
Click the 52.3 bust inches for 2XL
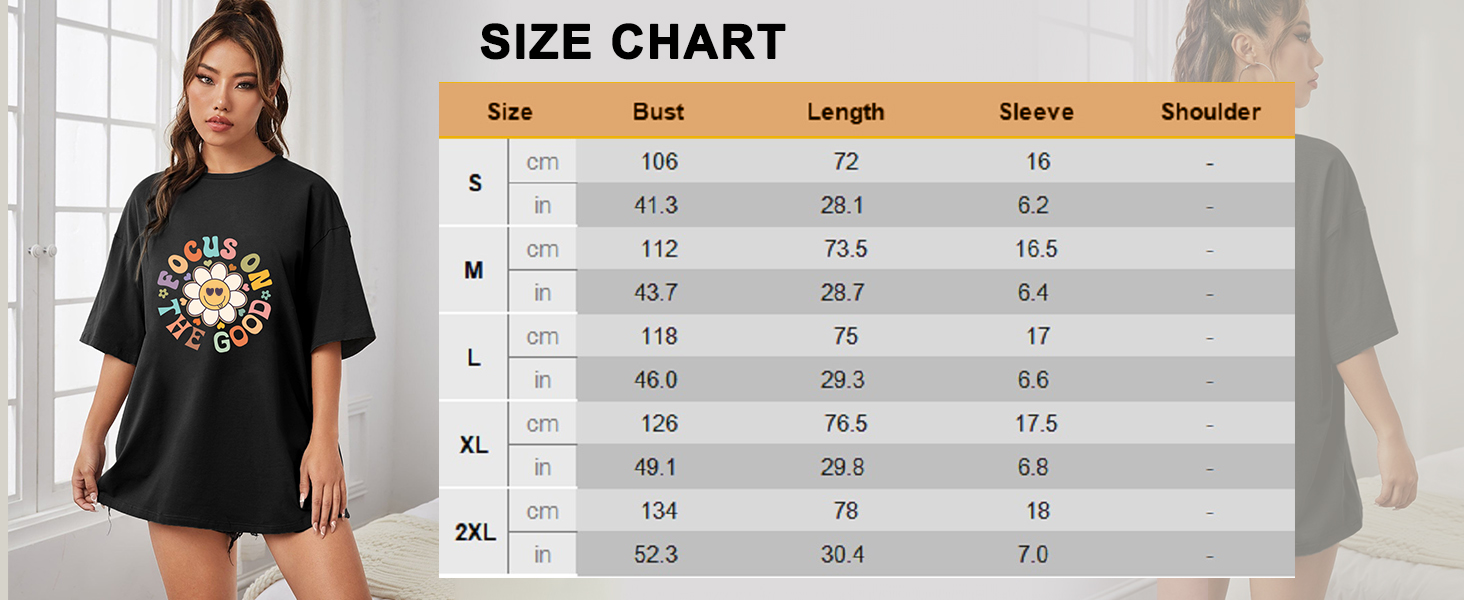tap(656, 555)
